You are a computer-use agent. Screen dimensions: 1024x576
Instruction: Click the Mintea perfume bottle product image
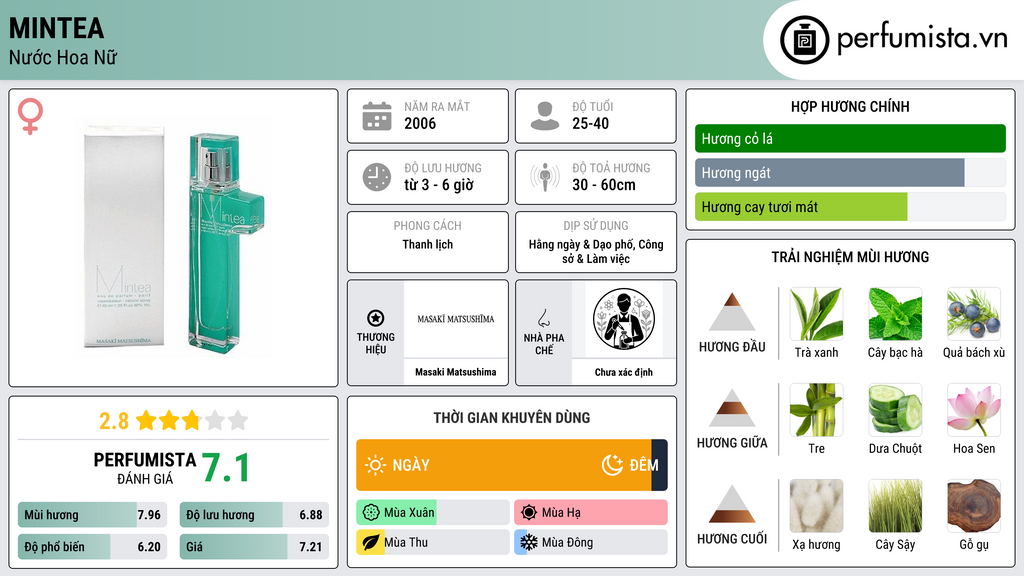point(174,238)
